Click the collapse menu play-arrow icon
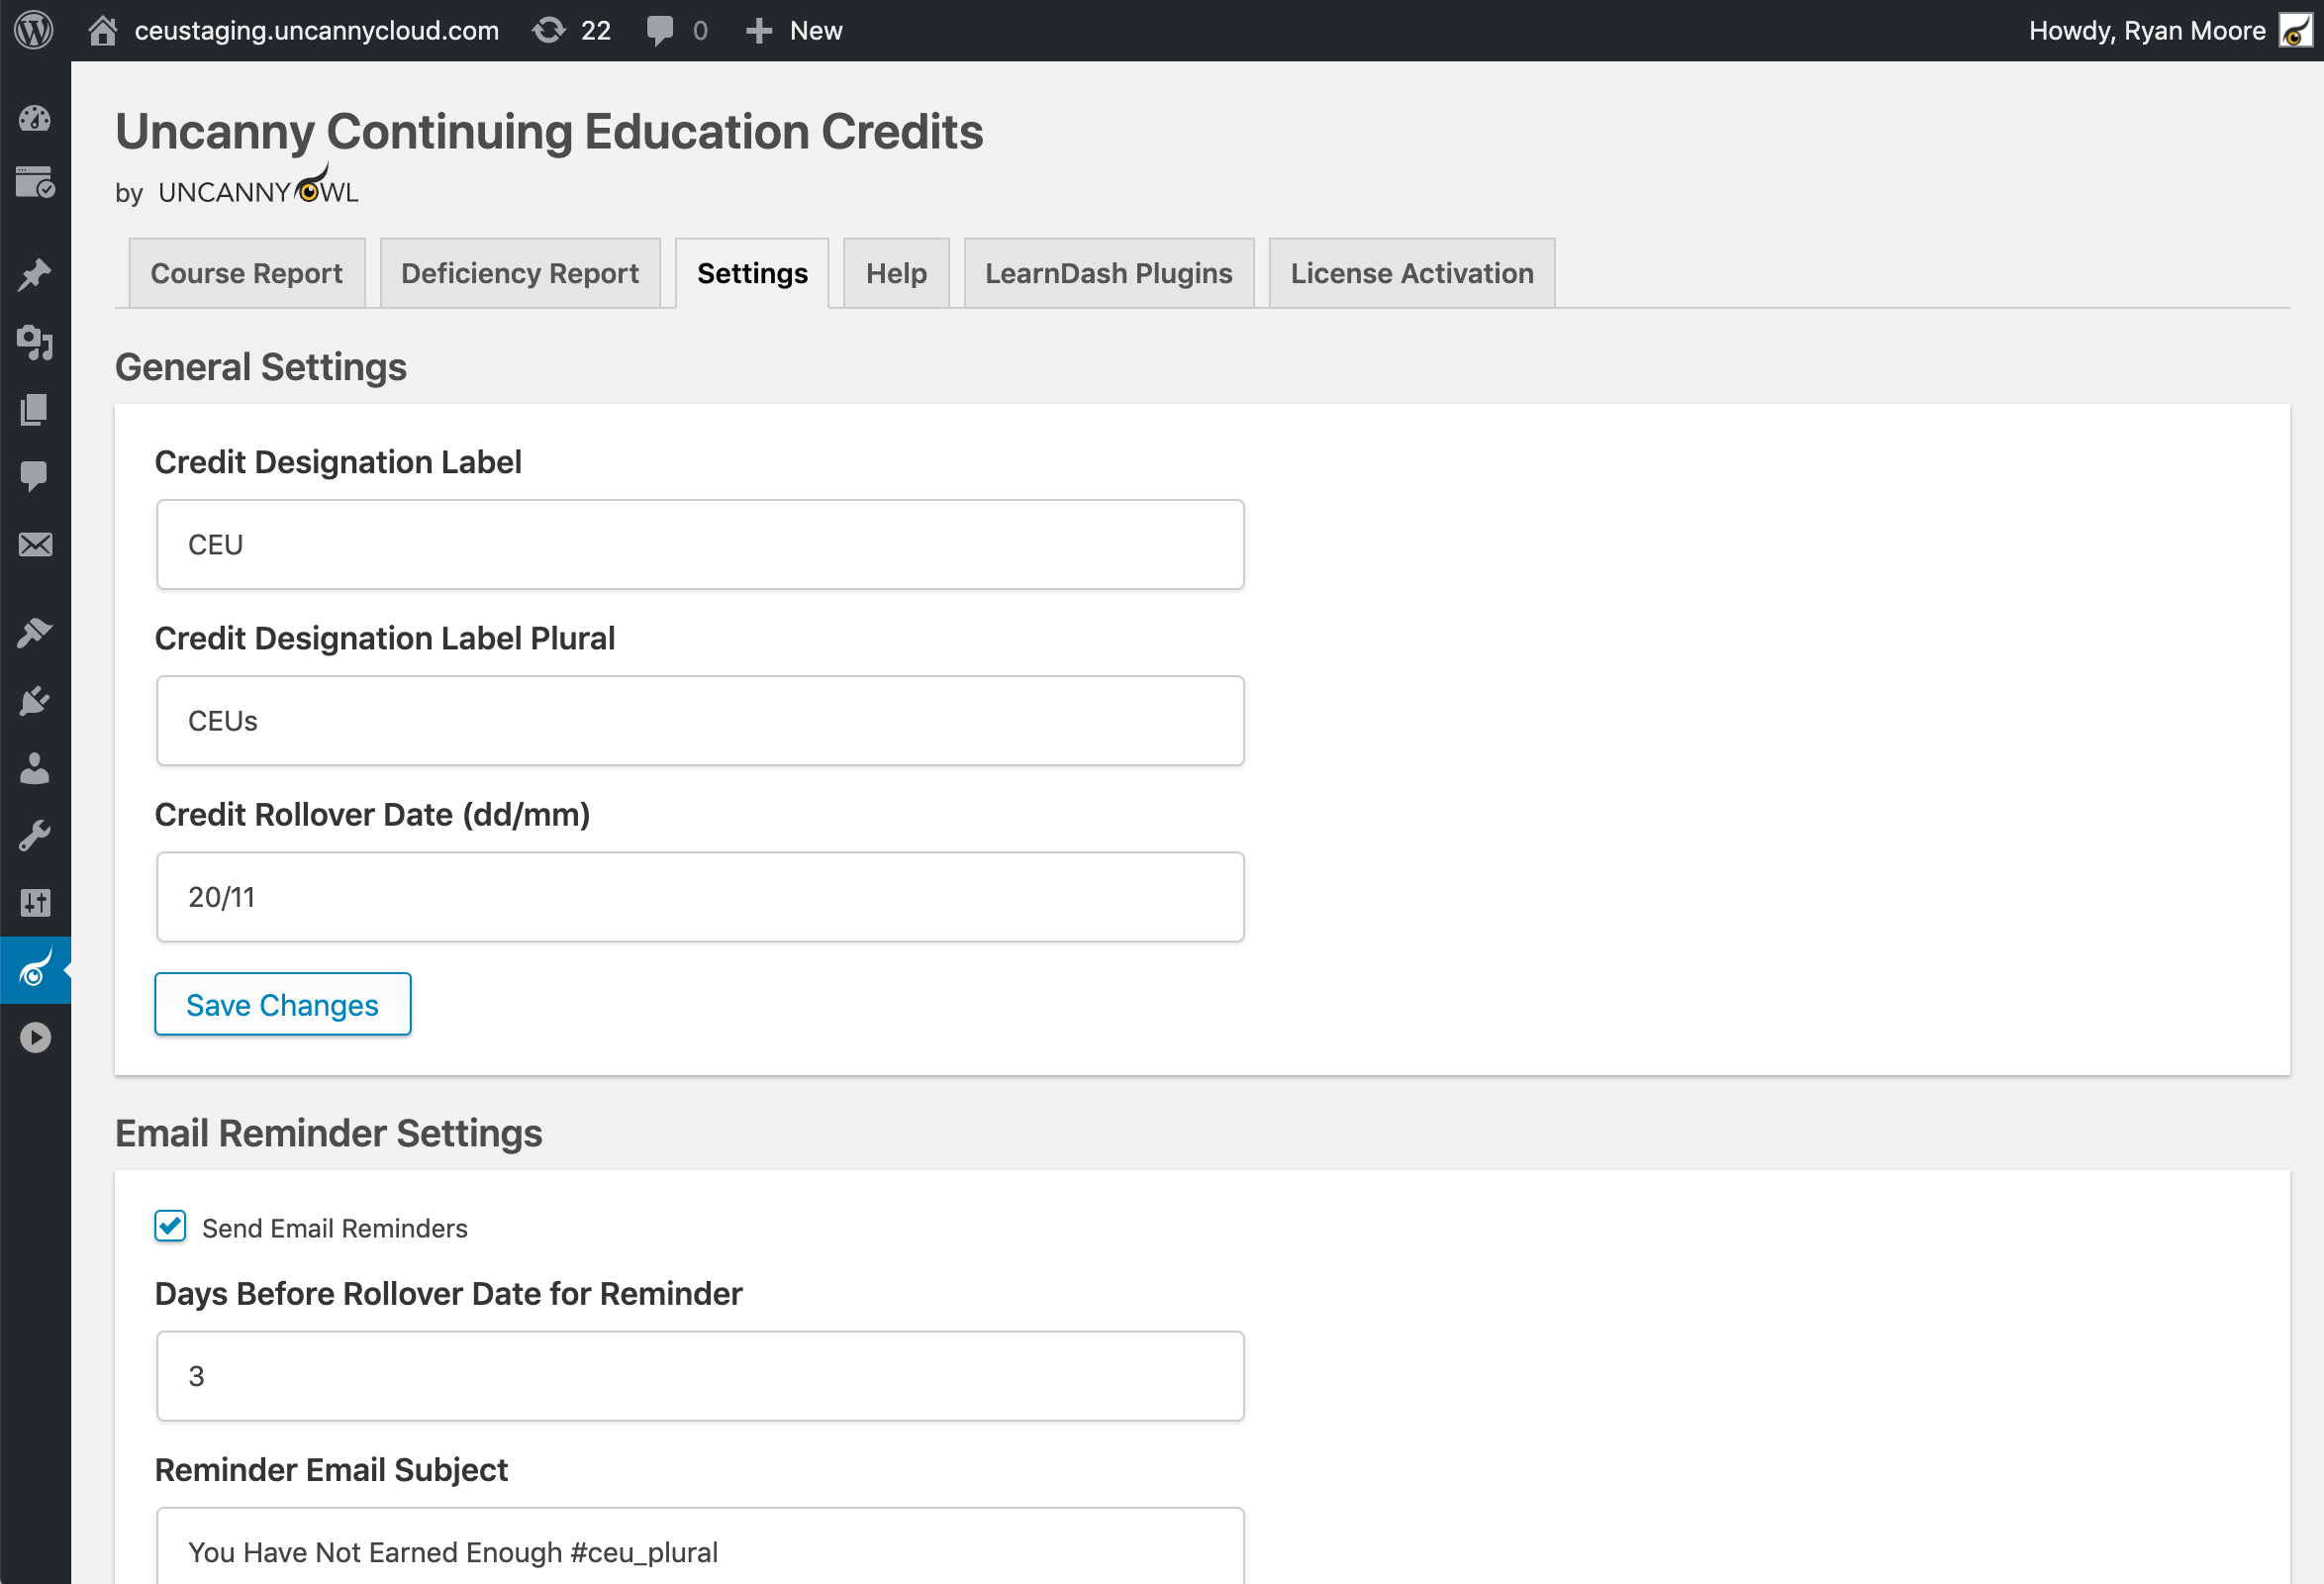2324x1584 pixels. point(35,1037)
